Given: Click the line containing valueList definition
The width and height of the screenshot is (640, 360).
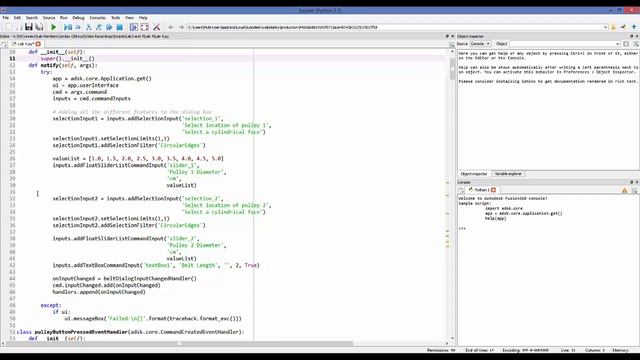Looking at the screenshot, I should [138, 158].
